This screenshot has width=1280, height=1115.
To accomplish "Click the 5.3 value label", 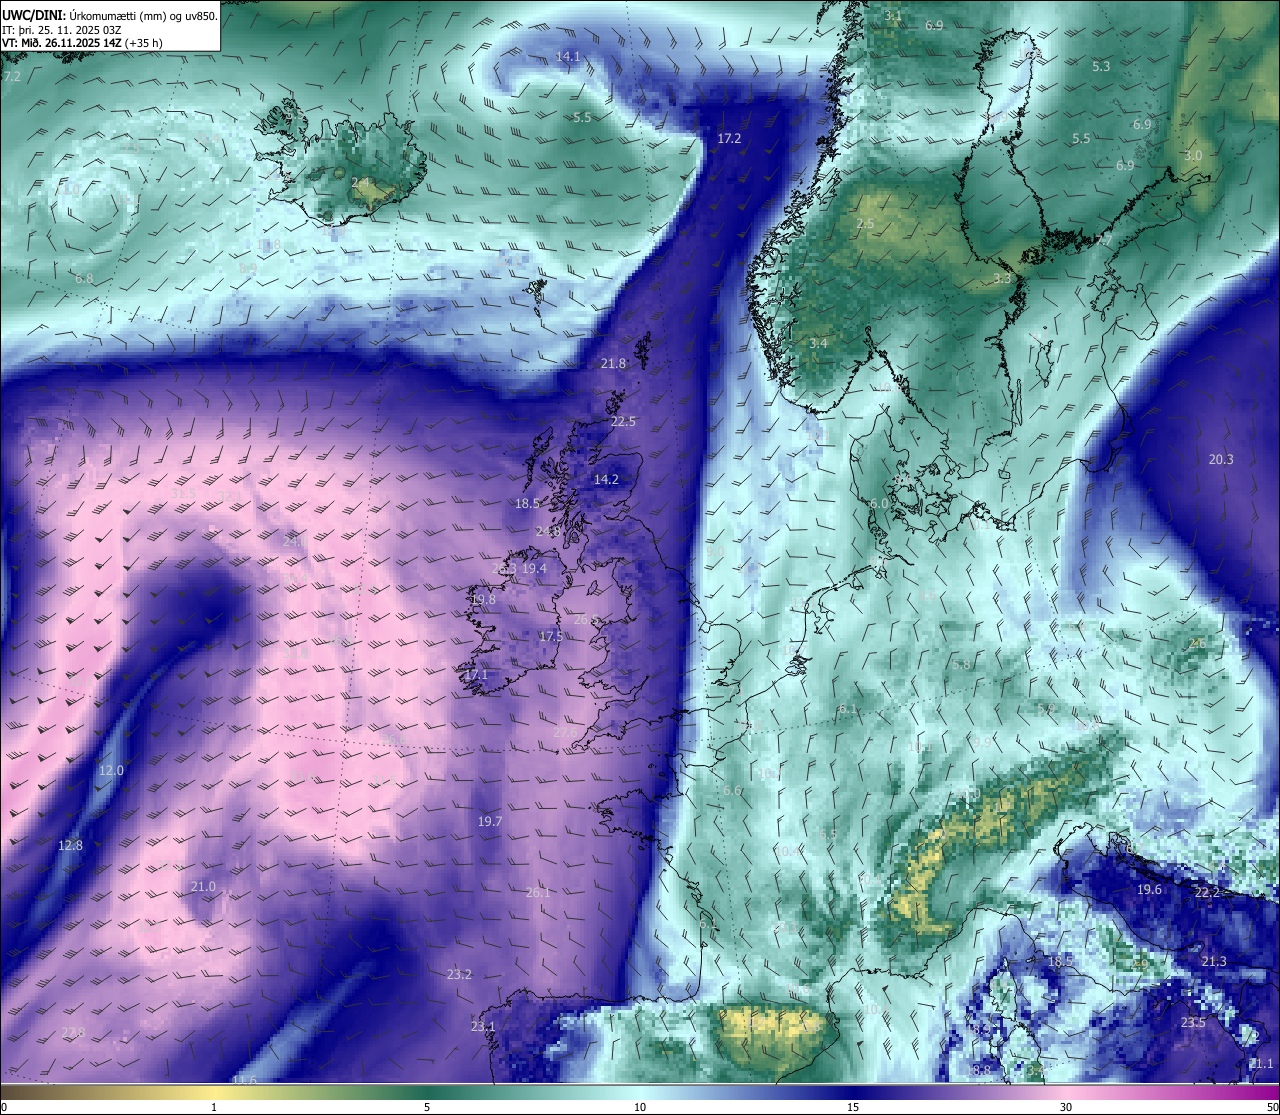I will tap(1101, 66).
